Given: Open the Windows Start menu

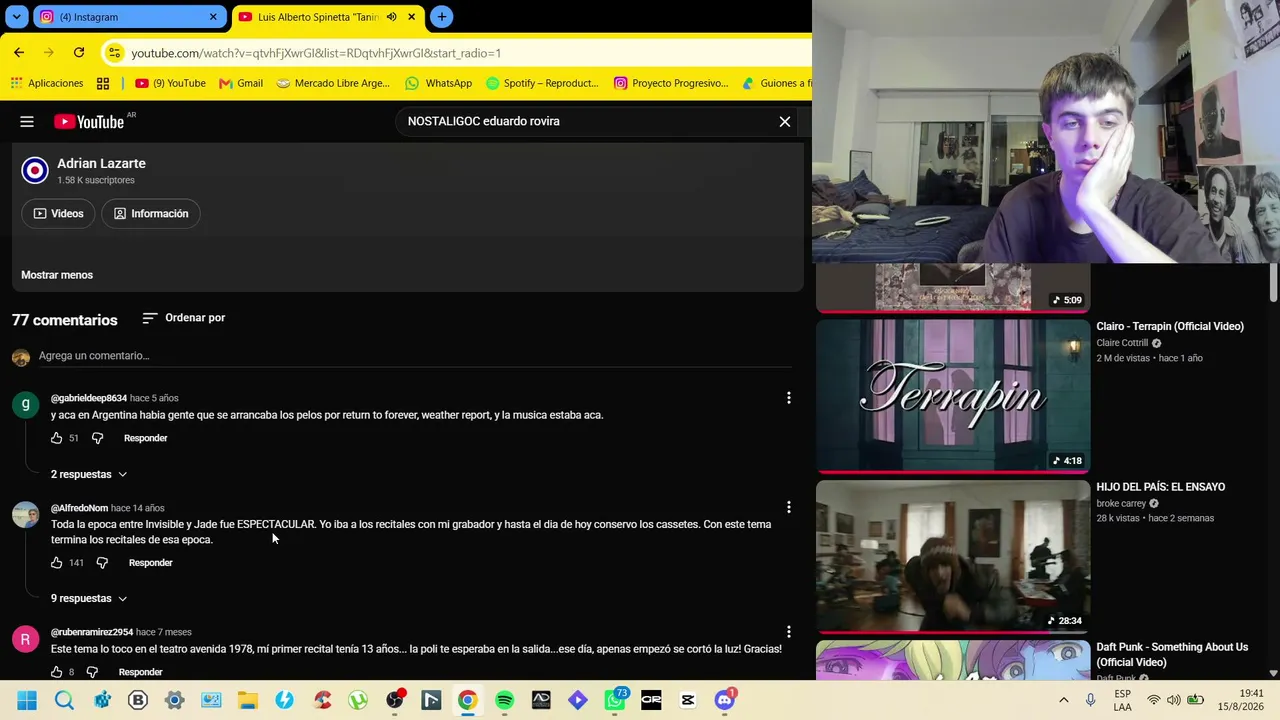Looking at the screenshot, I should coord(27,700).
